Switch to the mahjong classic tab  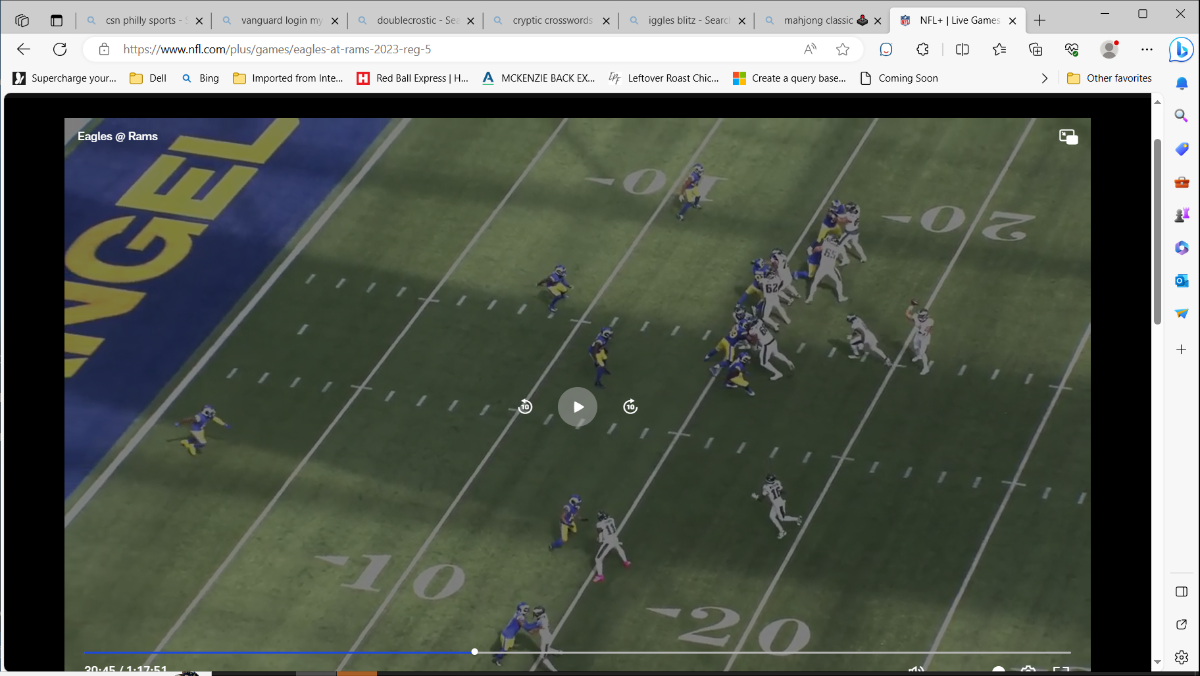click(x=817, y=20)
